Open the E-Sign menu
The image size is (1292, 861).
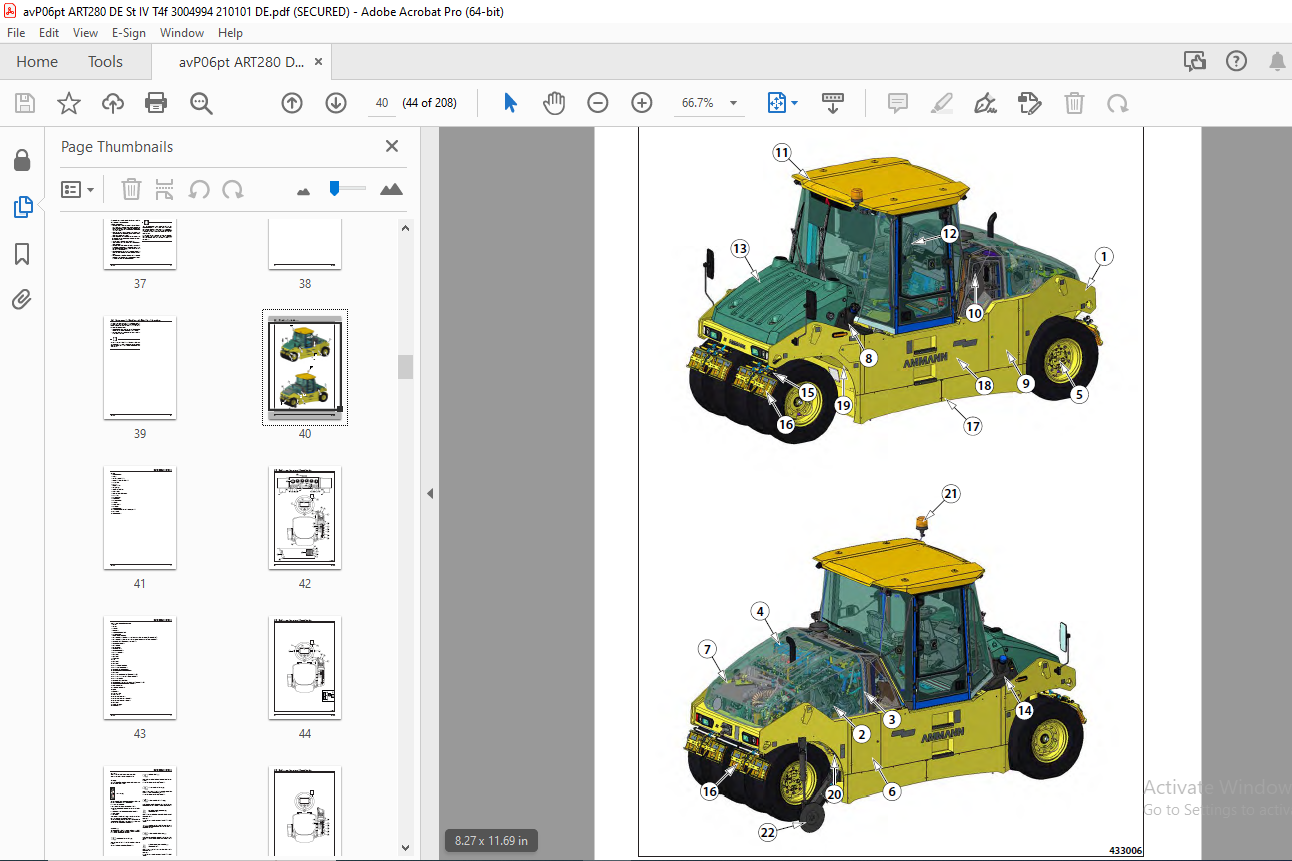pos(129,33)
